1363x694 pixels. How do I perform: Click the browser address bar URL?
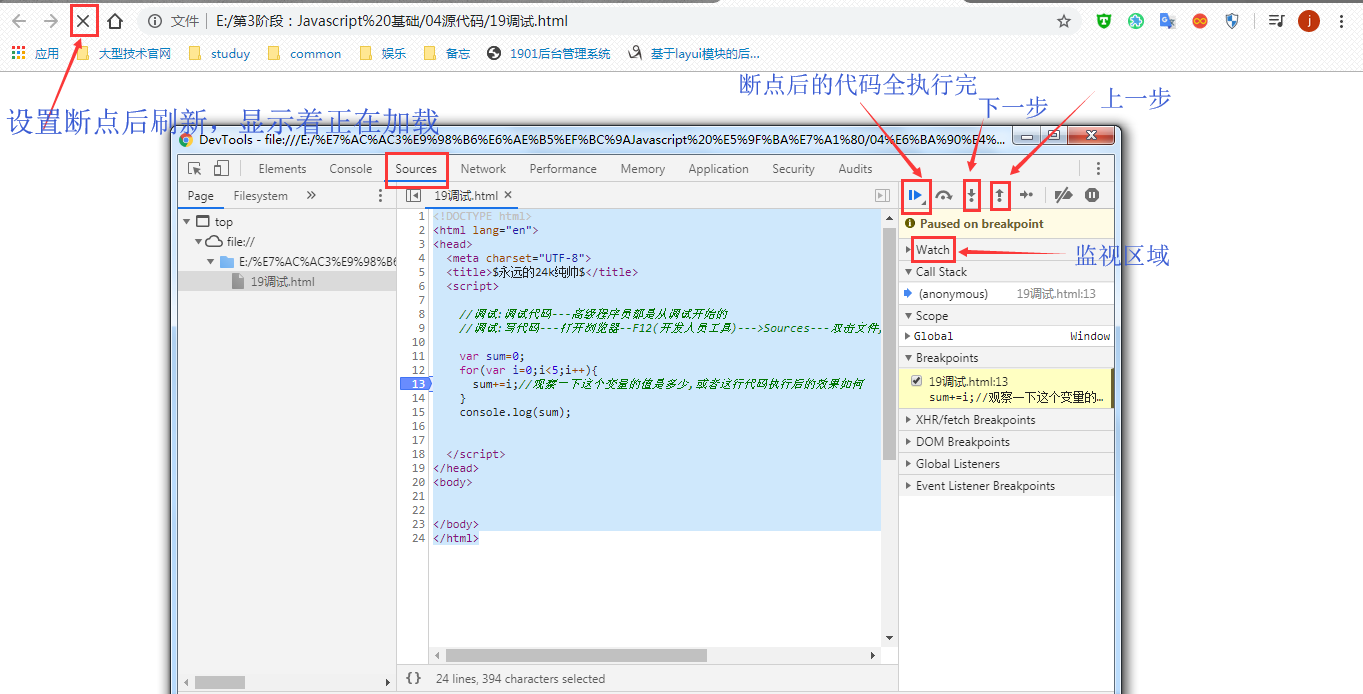point(392,21)
